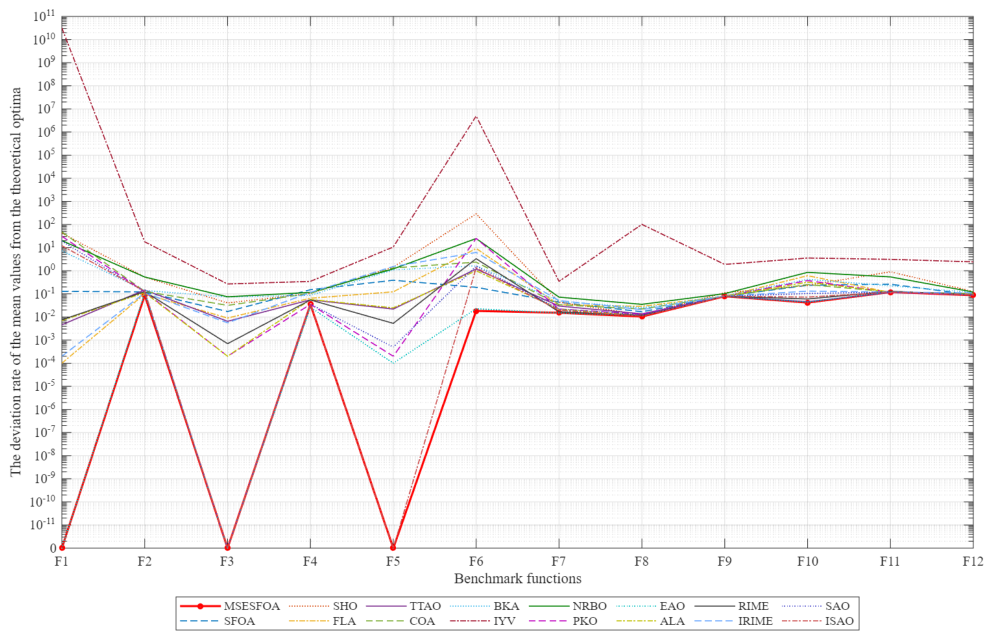Screen dimensions: 992x639
Task: Select the SHO legend entry
Action: click(x=345, y=606)
